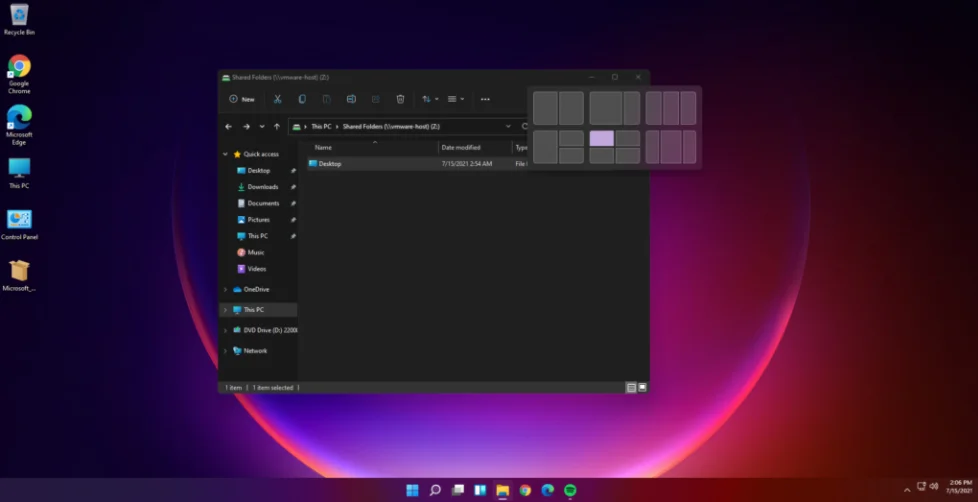Select Downloads in the navigation pane

coord(263,187)
